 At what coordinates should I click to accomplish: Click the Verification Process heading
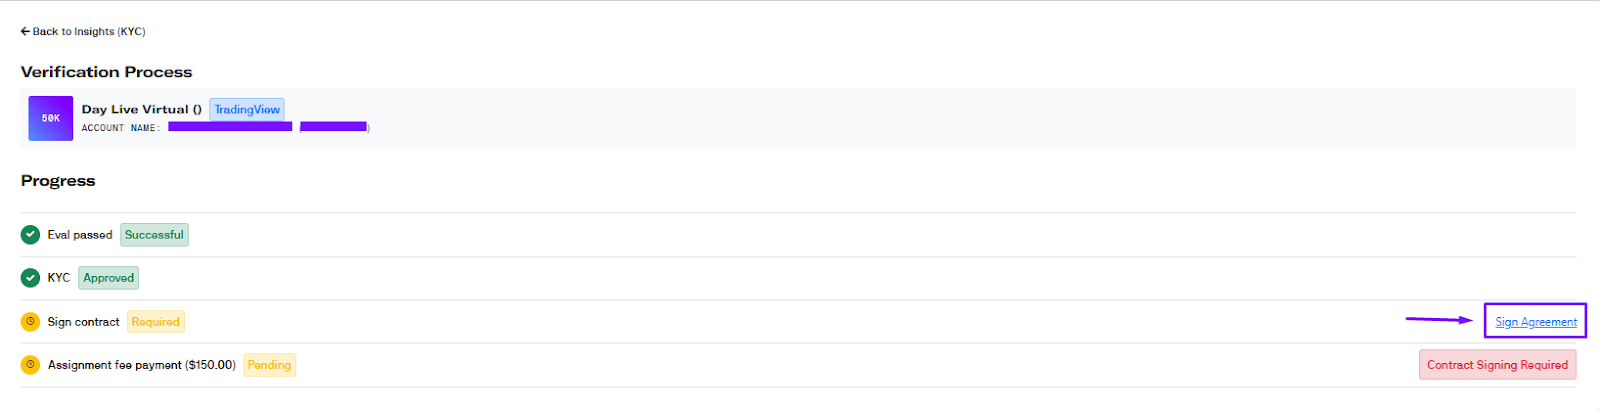106,72
